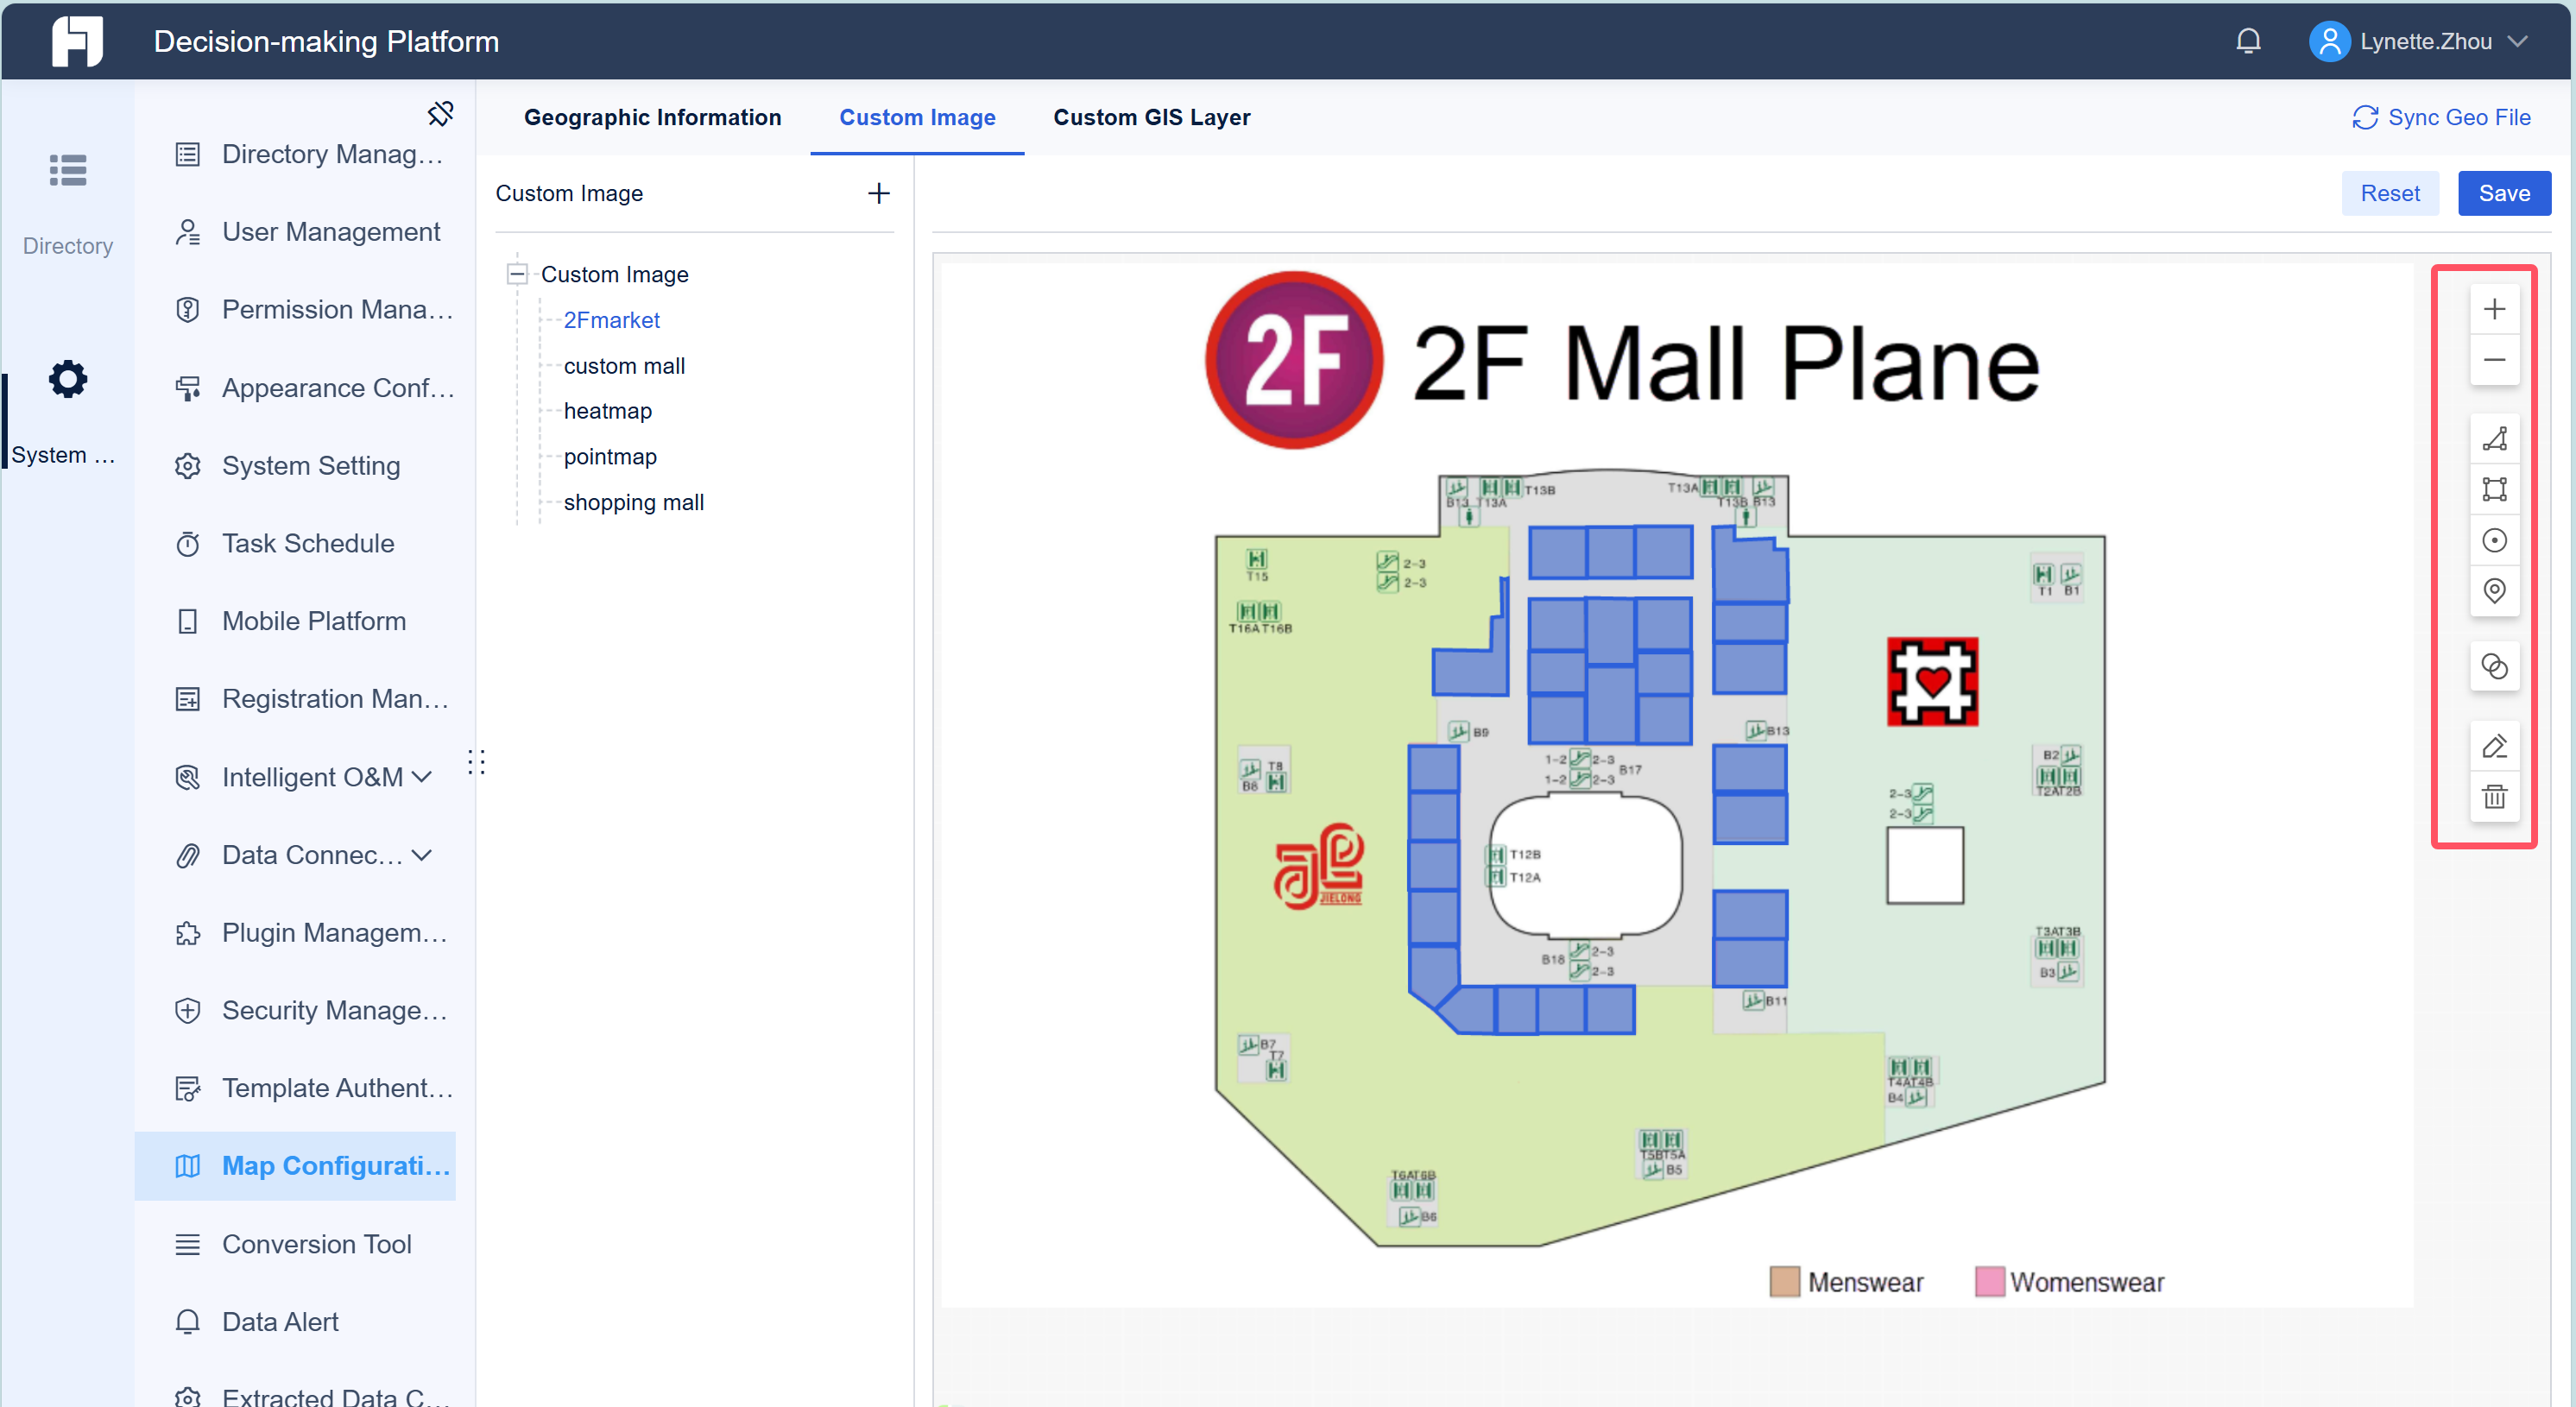Select the circle drawing tool
Screen dimensions: 2576x1407
[2494, 540]
